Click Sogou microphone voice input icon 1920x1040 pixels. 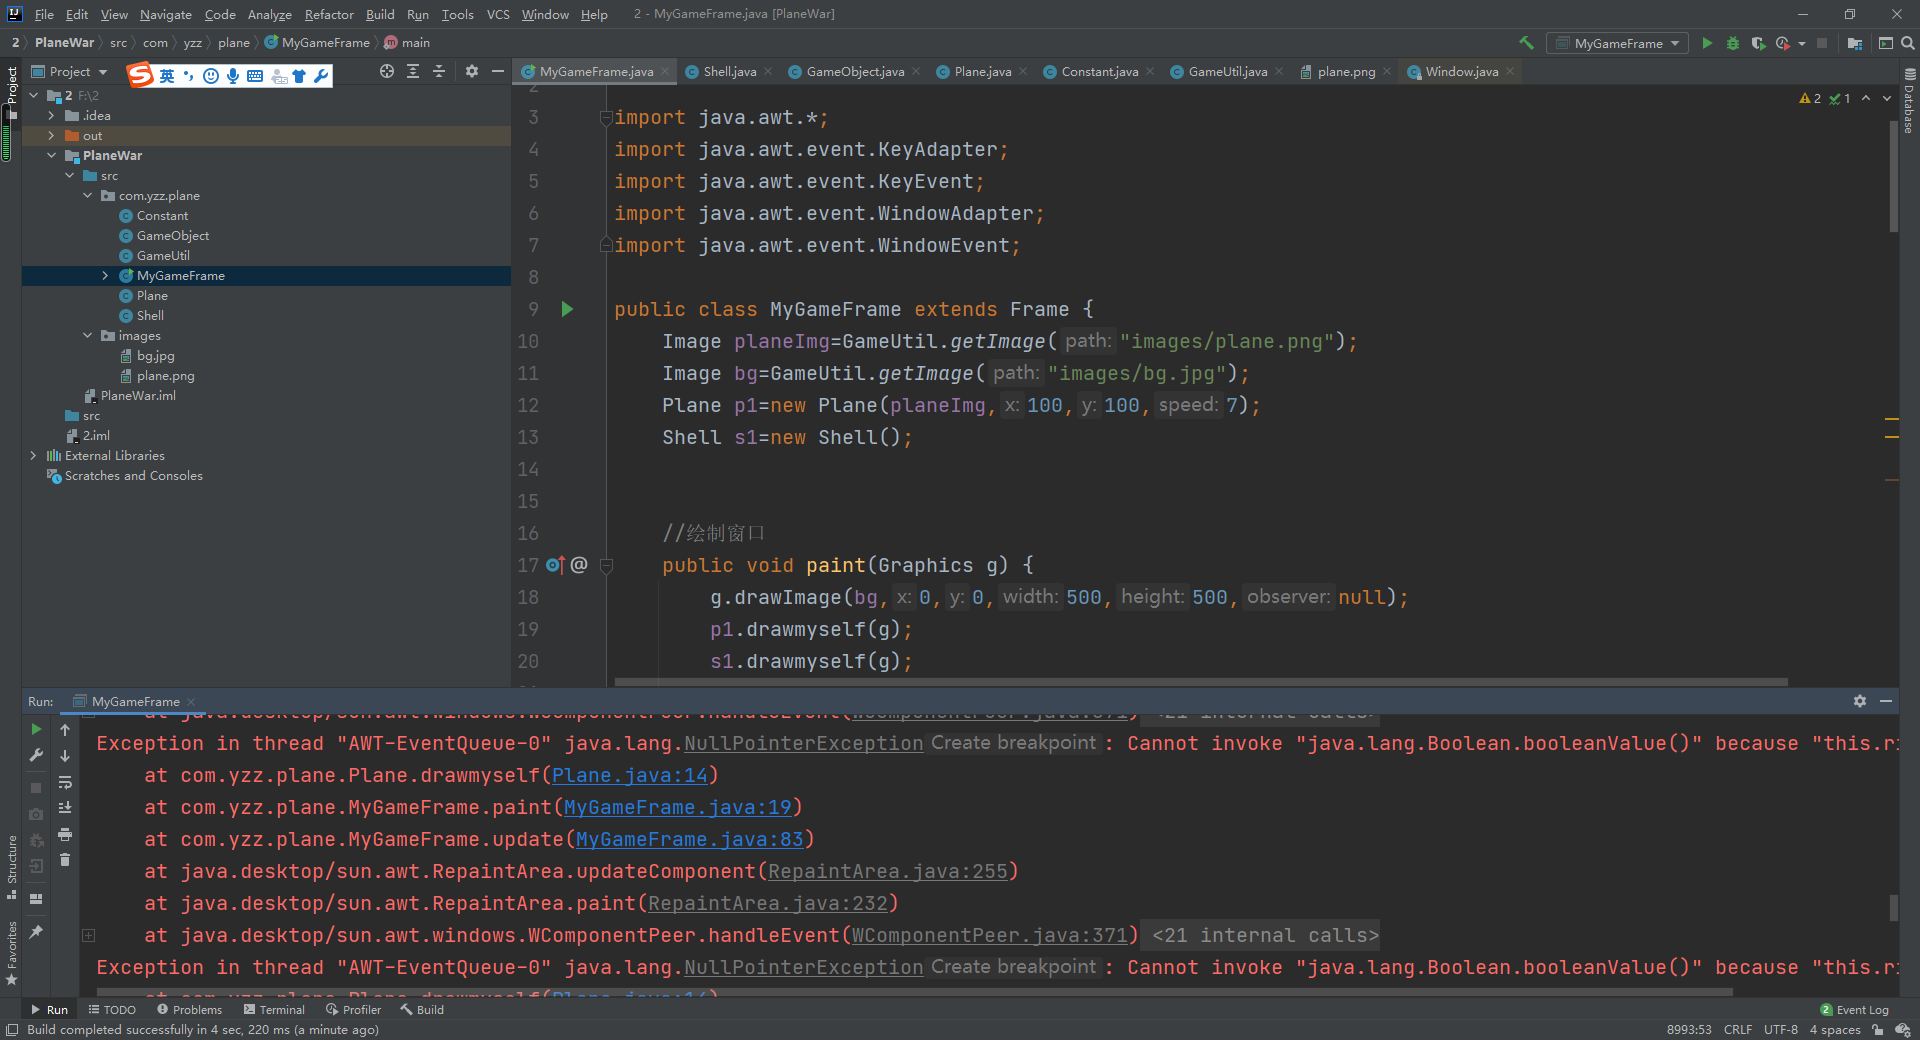click(233, 76)
